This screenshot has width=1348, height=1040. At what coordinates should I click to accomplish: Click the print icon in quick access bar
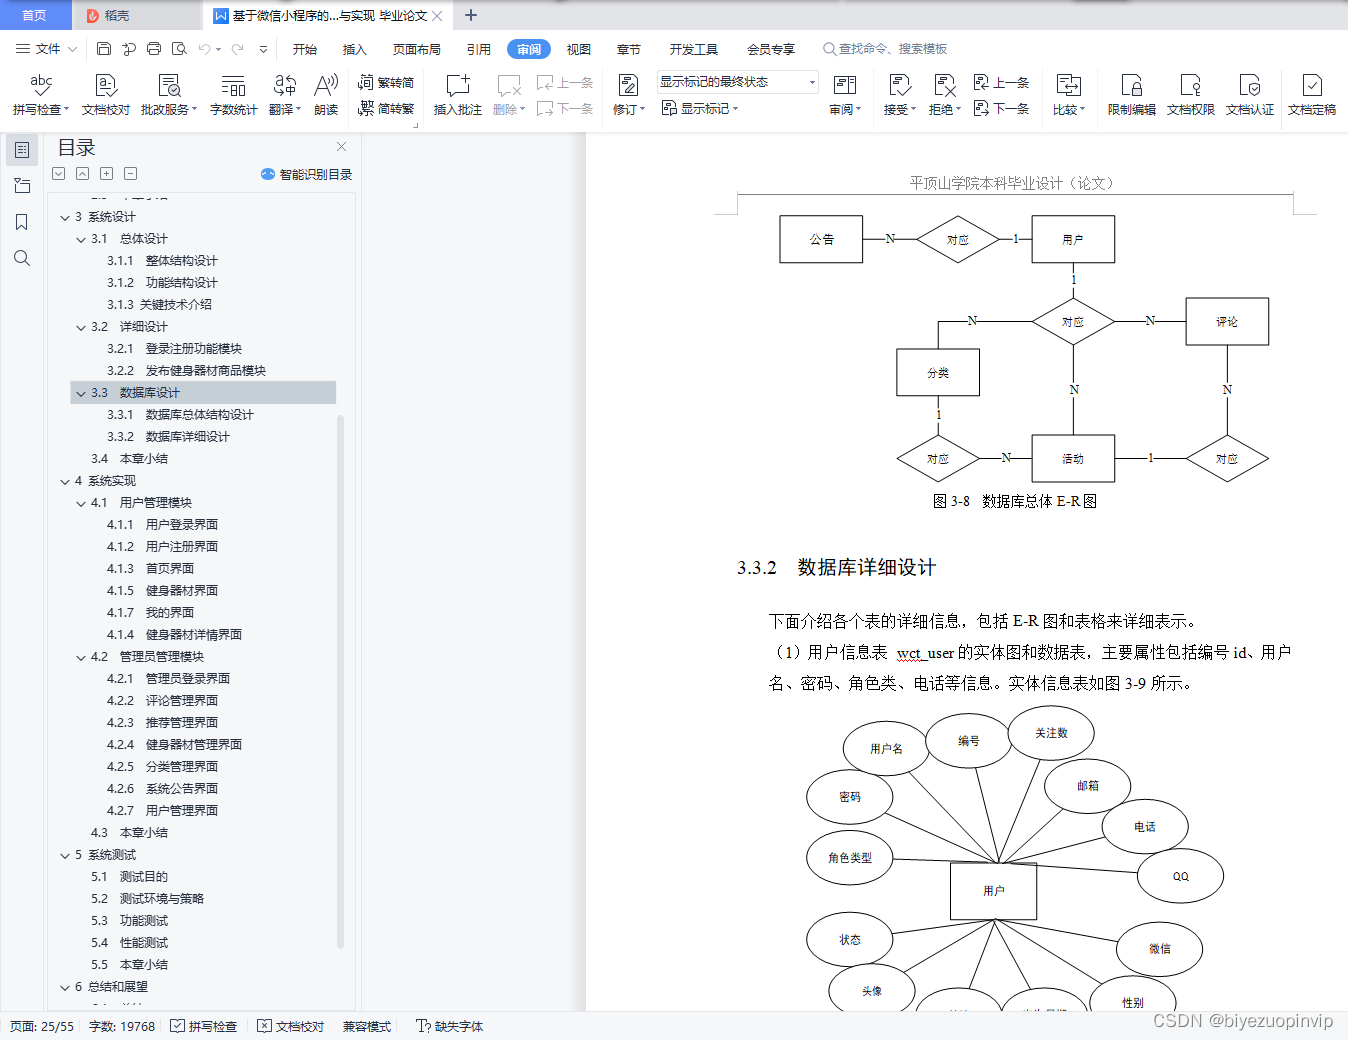pyautogui.click(x=154, y=48)
